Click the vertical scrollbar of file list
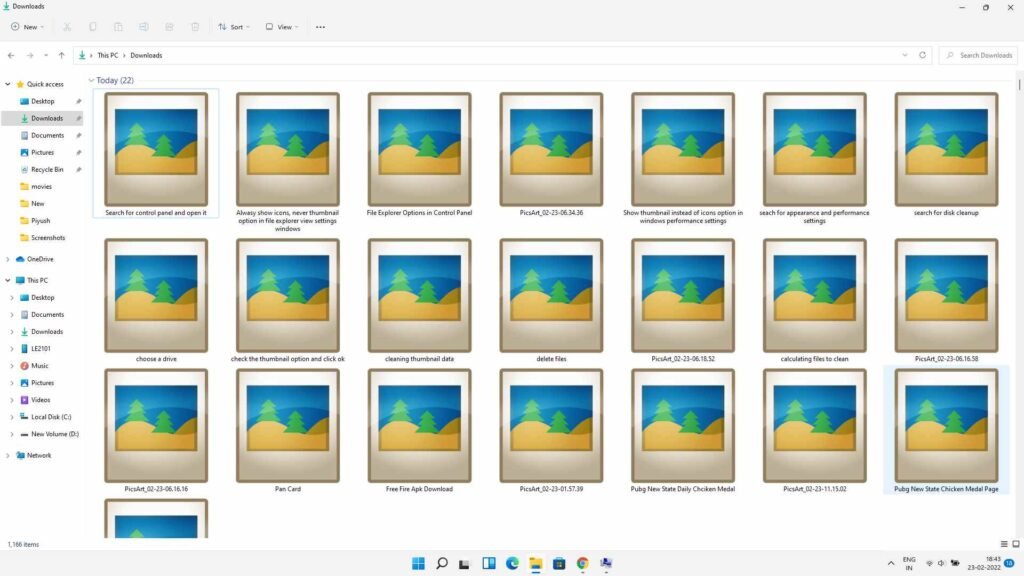This screenshot has height=576, width=1024. pyautogui.click(x=1019, y=300)
